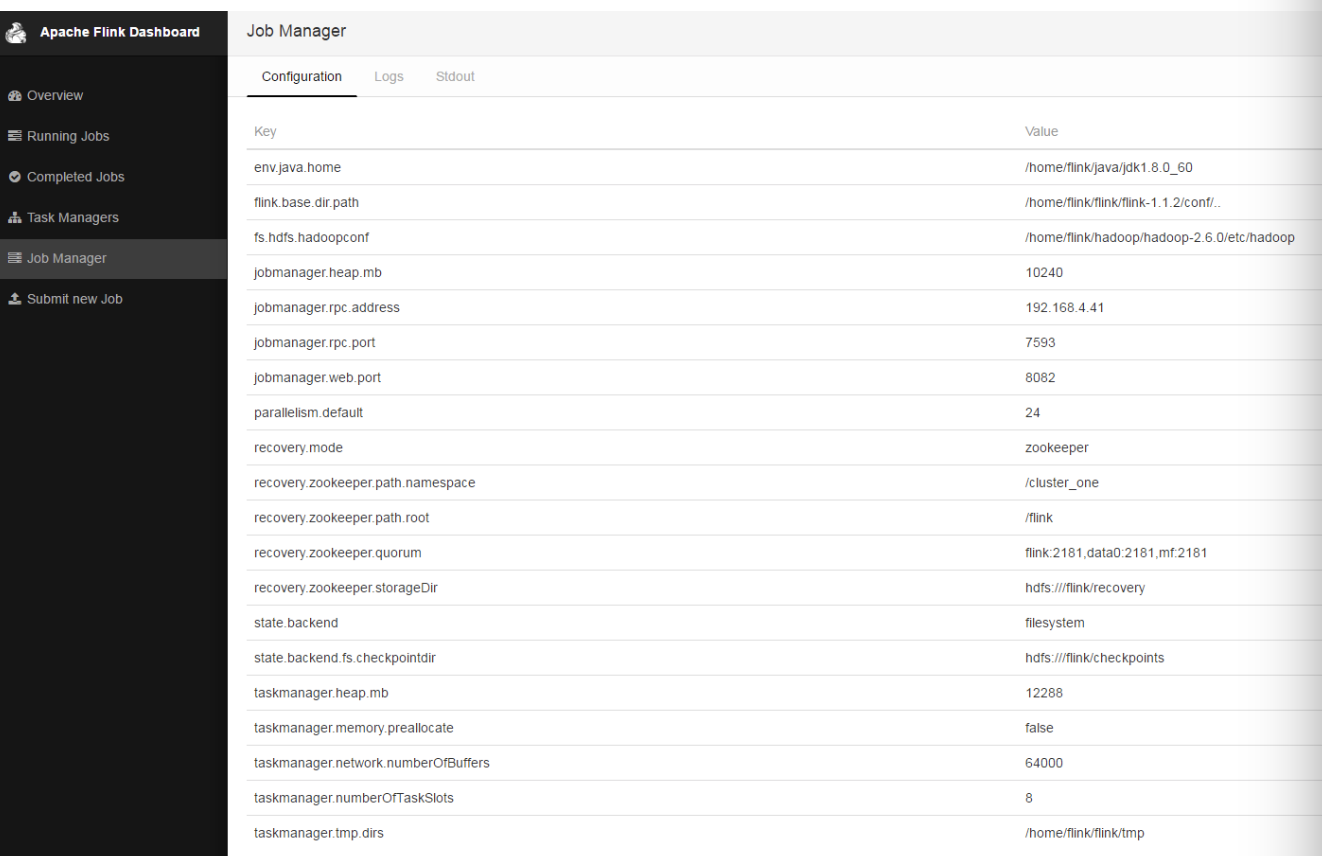Click the zookeeper value
Viewport: 1322px width, 856px height.
tap(1057, 448)
